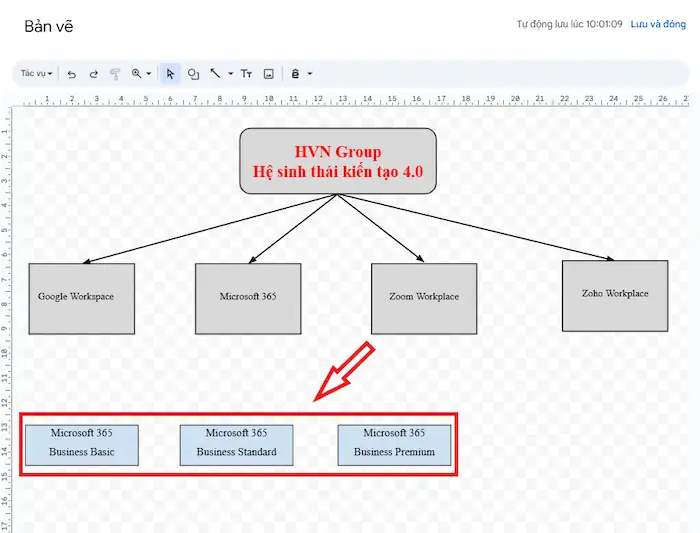Expand the zoom level dropdown arrow

click(x=149, y=74)
